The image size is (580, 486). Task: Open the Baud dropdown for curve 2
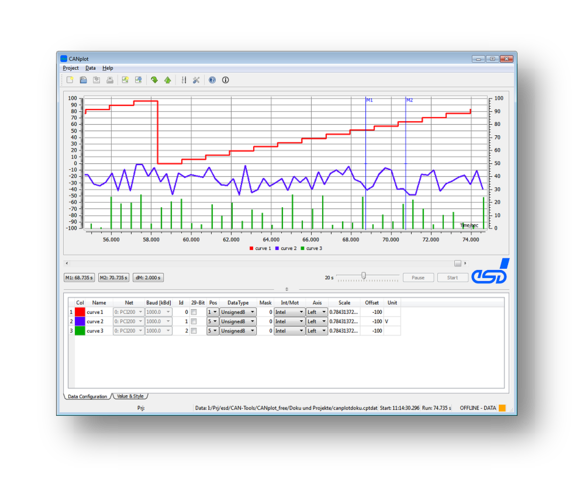click(158, 321)
